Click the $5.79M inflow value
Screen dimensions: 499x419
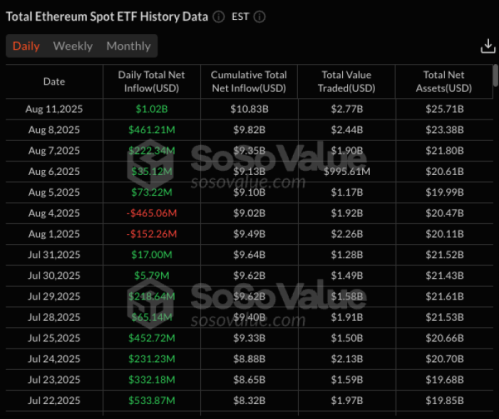coord(152,275)
